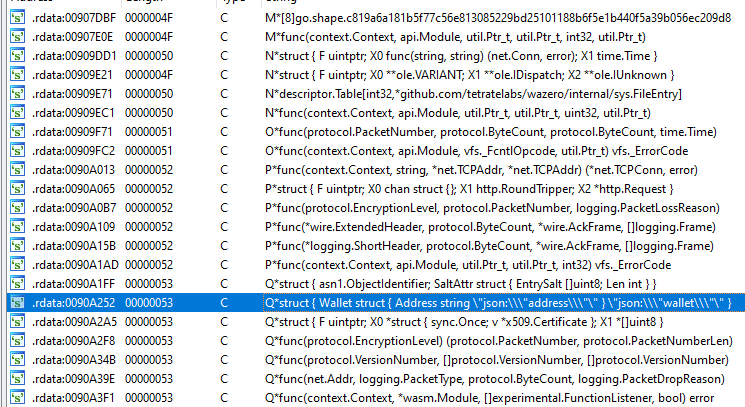This screenshot has width=745, height=407.
Task: Click type C in row .rdata:0090A3F1
Action: point(224,398)
